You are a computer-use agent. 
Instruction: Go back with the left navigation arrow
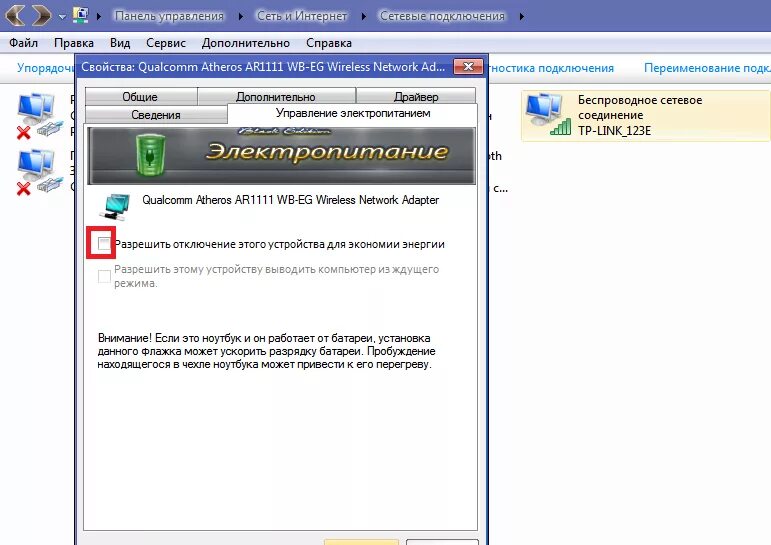[x=15, y=15]
